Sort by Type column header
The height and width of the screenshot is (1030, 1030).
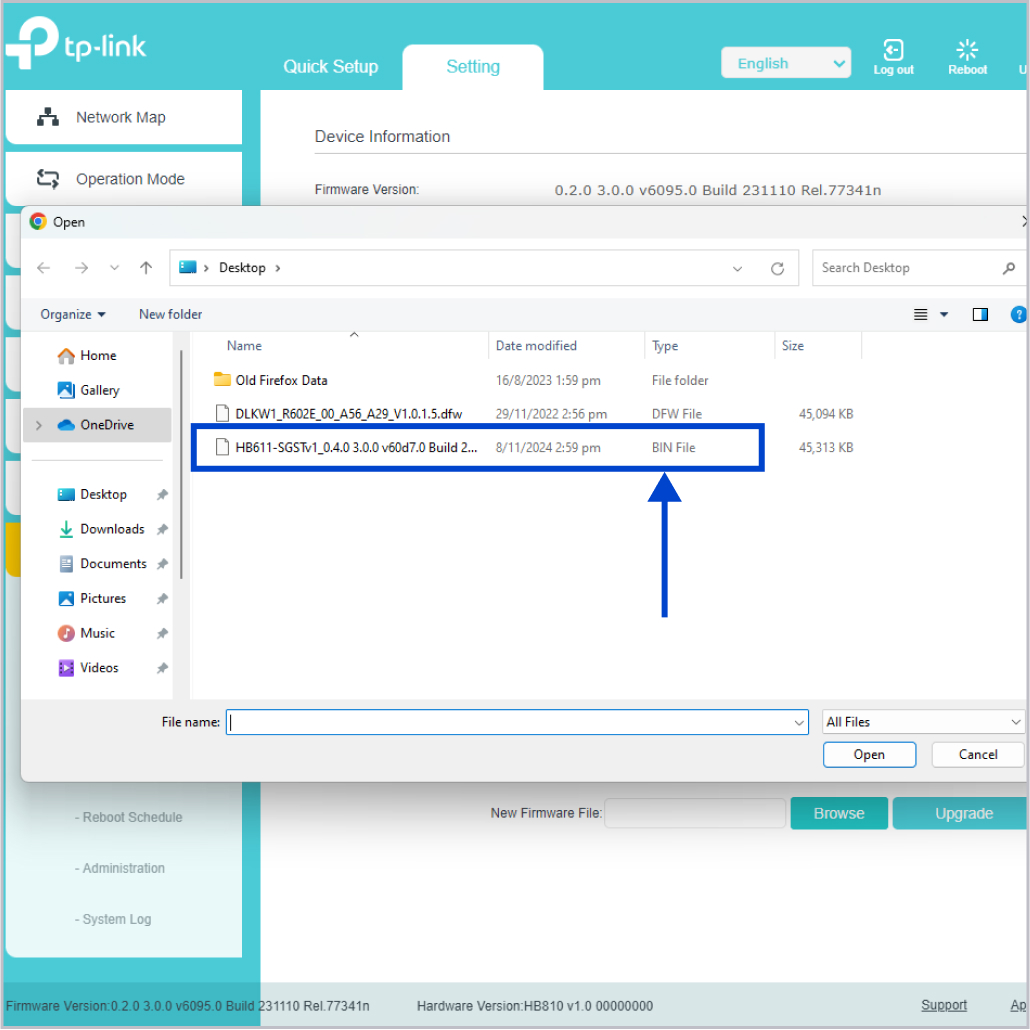(665, 346)
